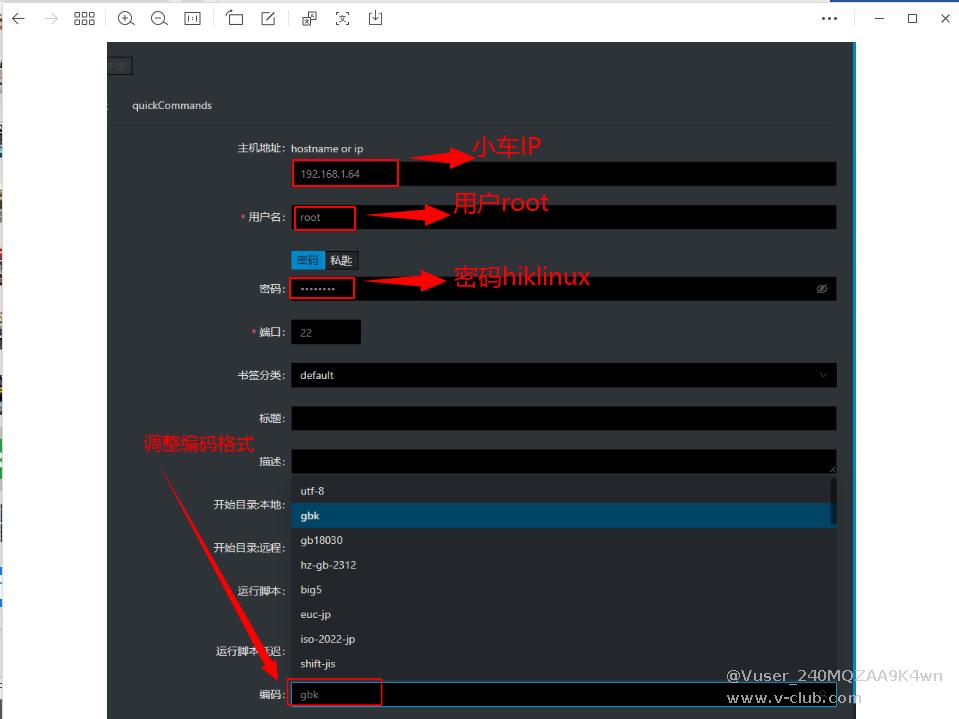Save the image with the download icon
This screenshot has width=959, height=719.
point(376,18)
